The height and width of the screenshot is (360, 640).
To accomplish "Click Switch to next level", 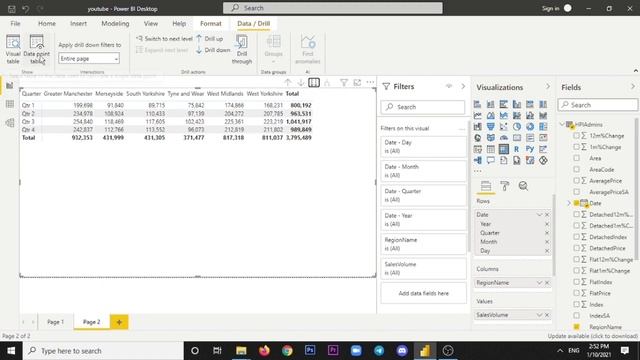I will point(164,39).
